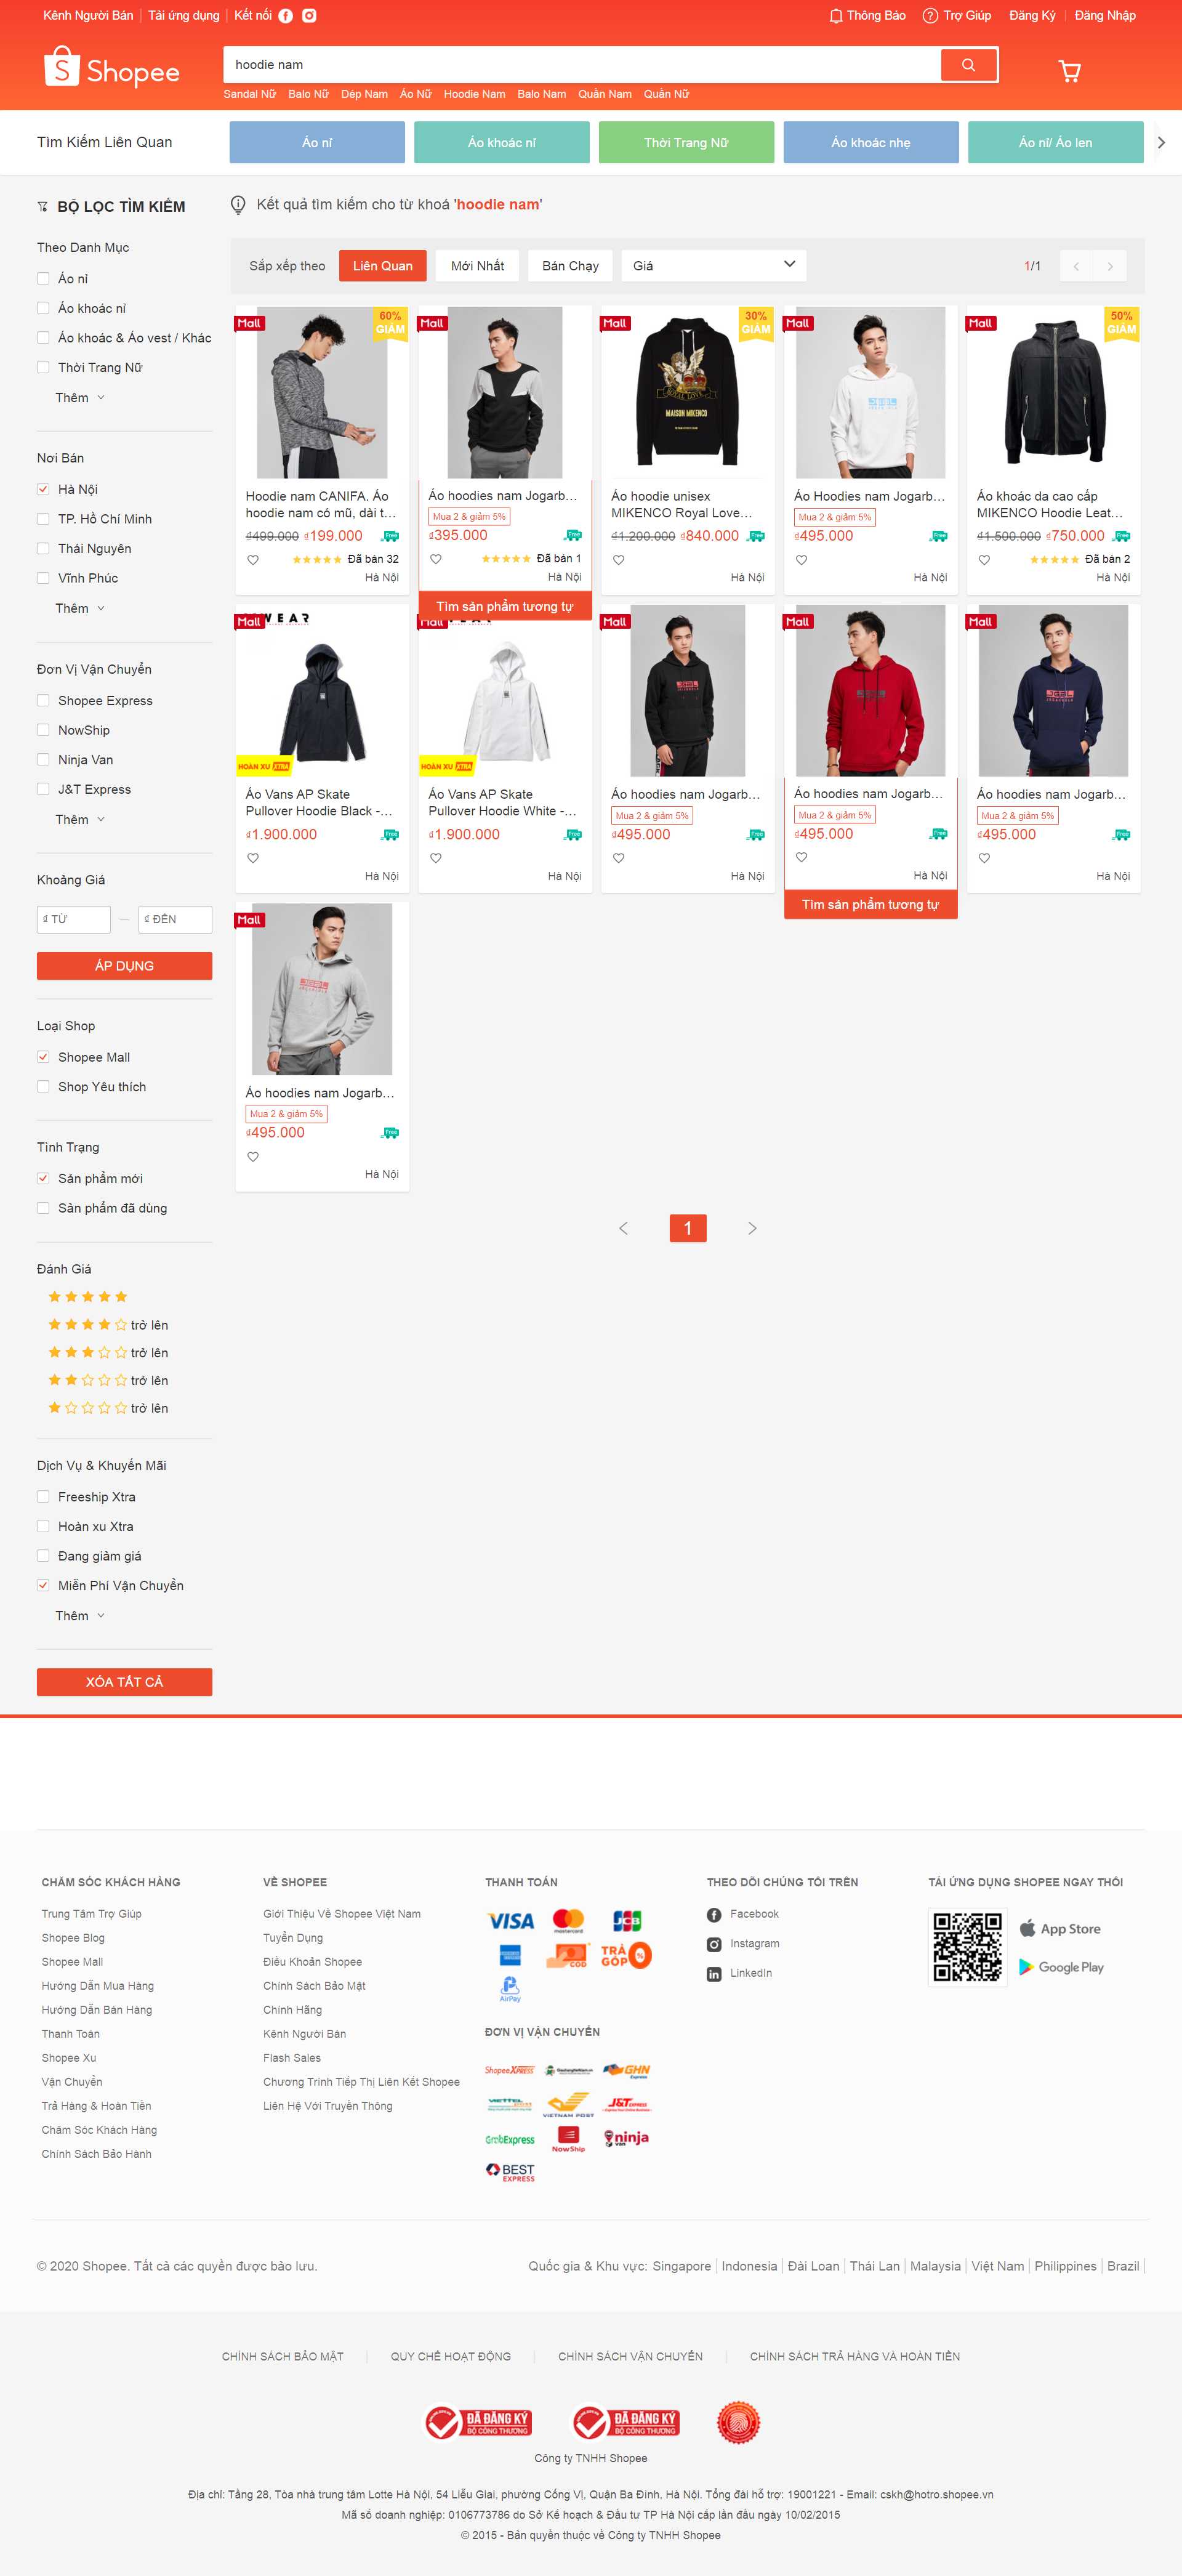Filter by four stars trở lên

108,1325
